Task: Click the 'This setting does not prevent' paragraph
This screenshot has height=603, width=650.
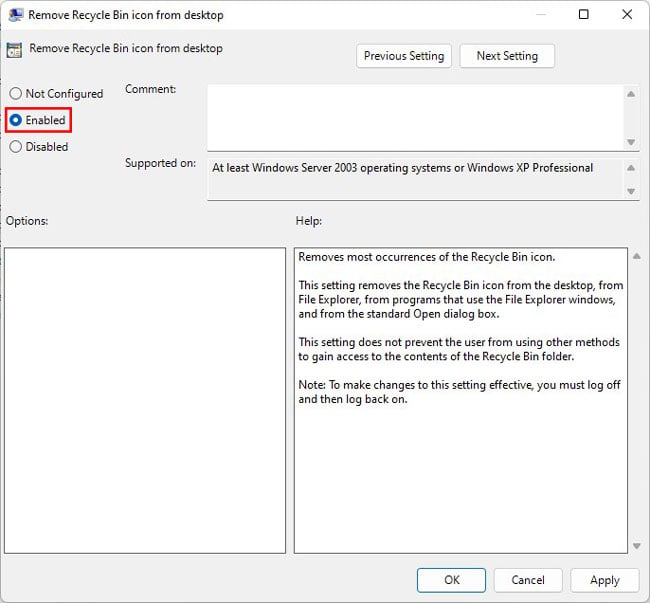Action: coord(459,349)
